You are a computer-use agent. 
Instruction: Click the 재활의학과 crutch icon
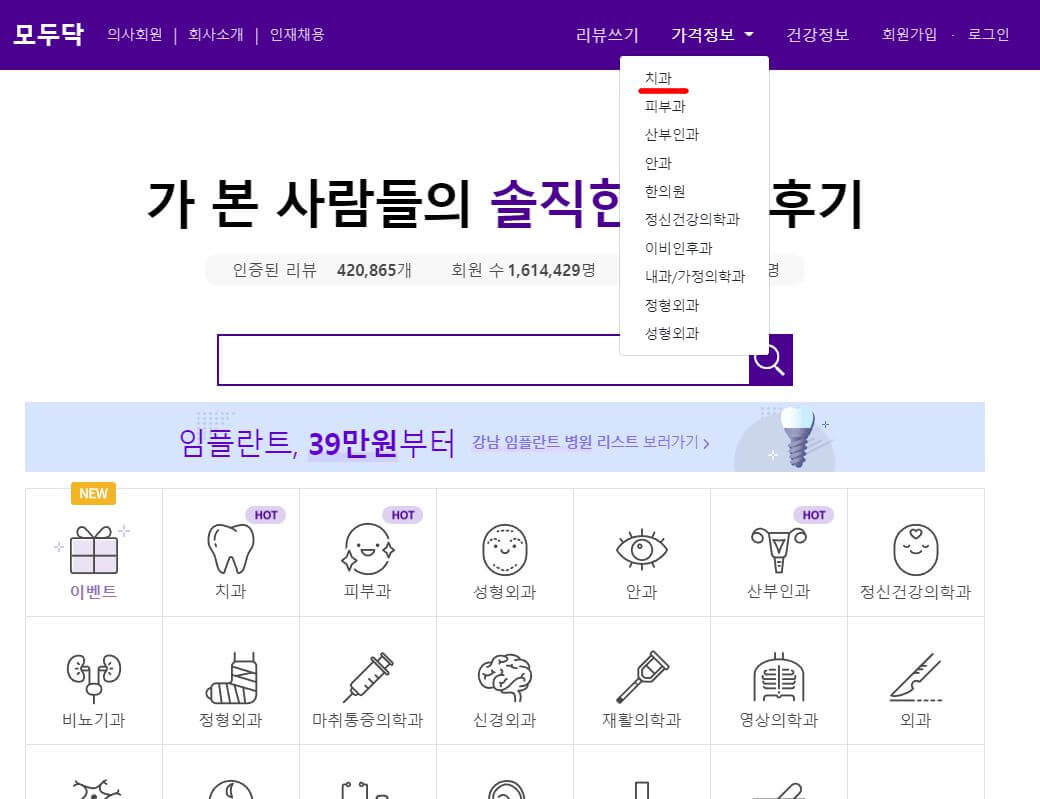(642, 676)
